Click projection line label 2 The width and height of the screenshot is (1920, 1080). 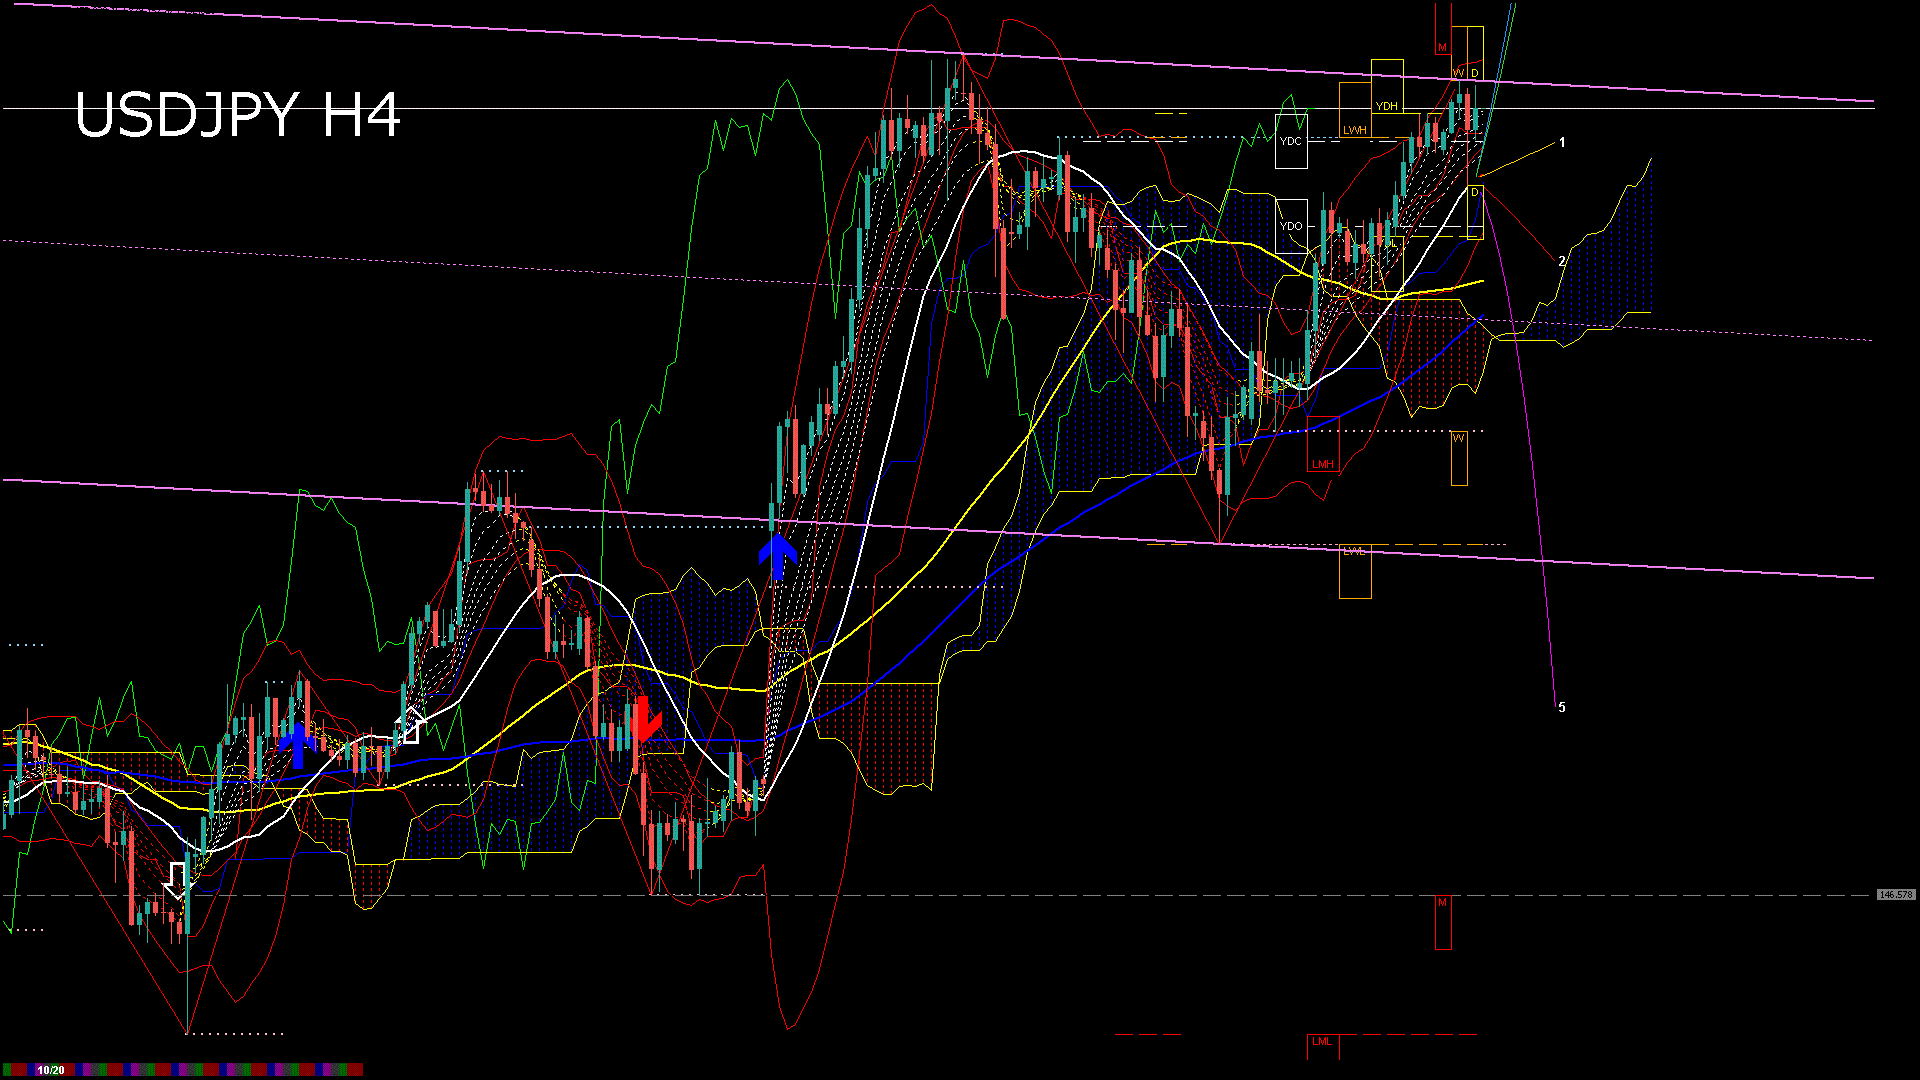[x=1562, y=262]
